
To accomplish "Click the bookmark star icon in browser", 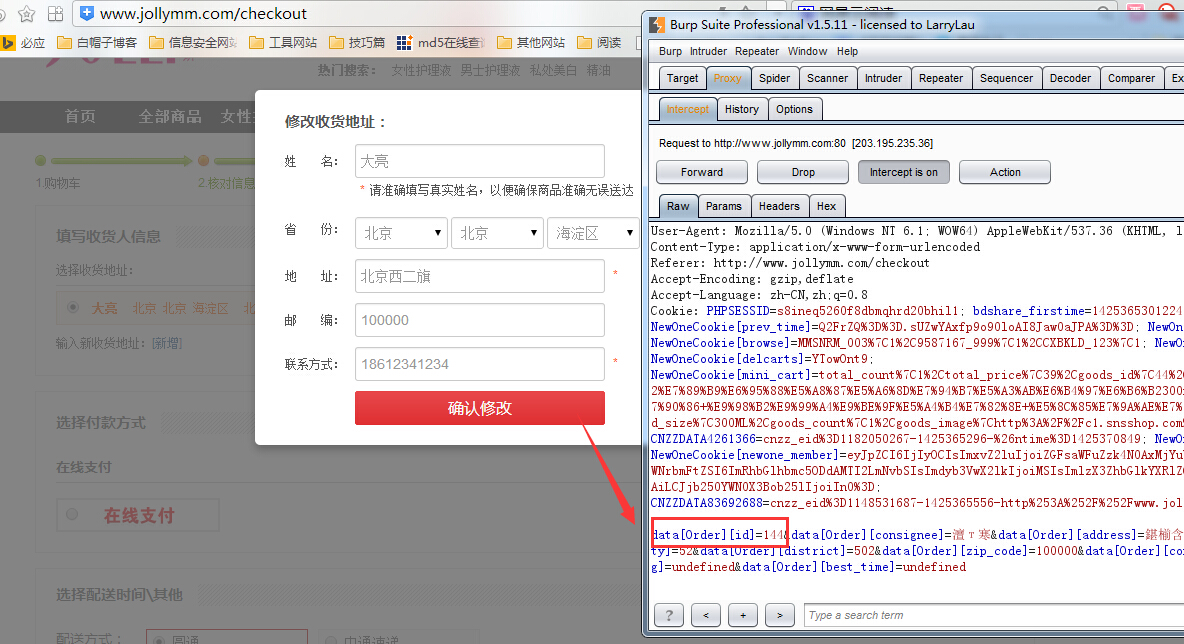I will (26, 14).
